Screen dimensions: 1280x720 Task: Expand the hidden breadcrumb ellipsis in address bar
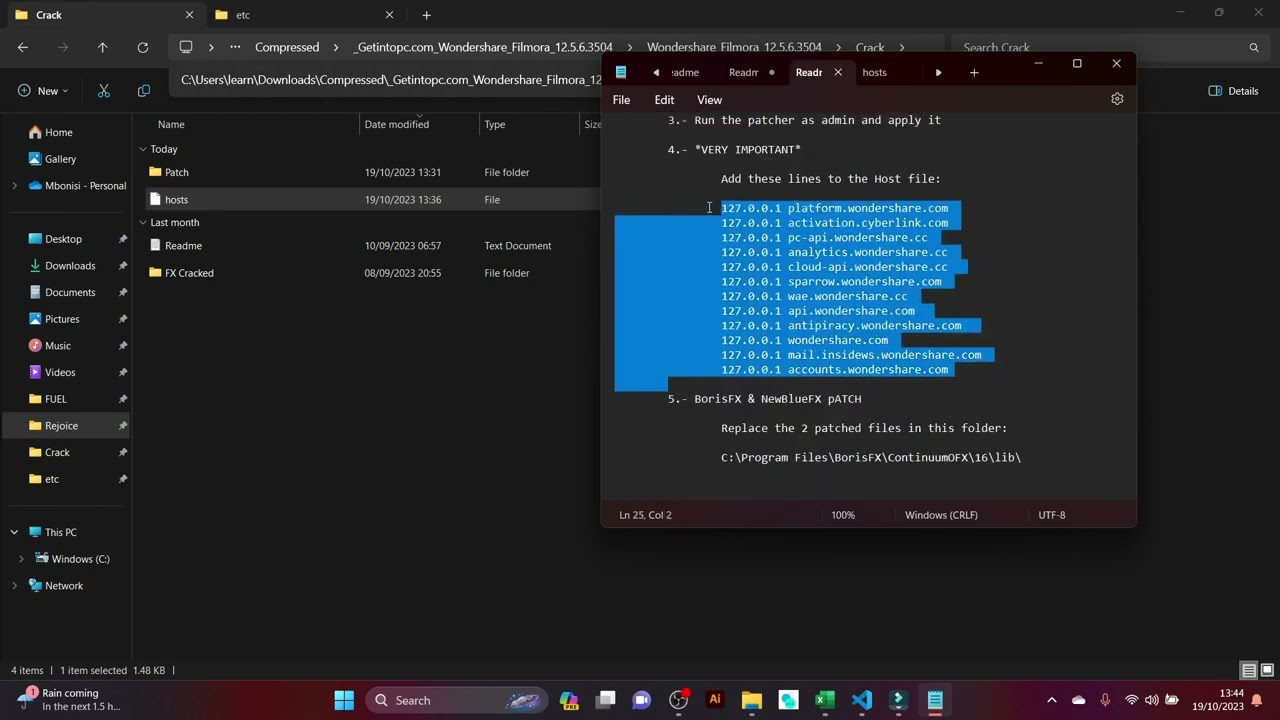click(235, 47)
